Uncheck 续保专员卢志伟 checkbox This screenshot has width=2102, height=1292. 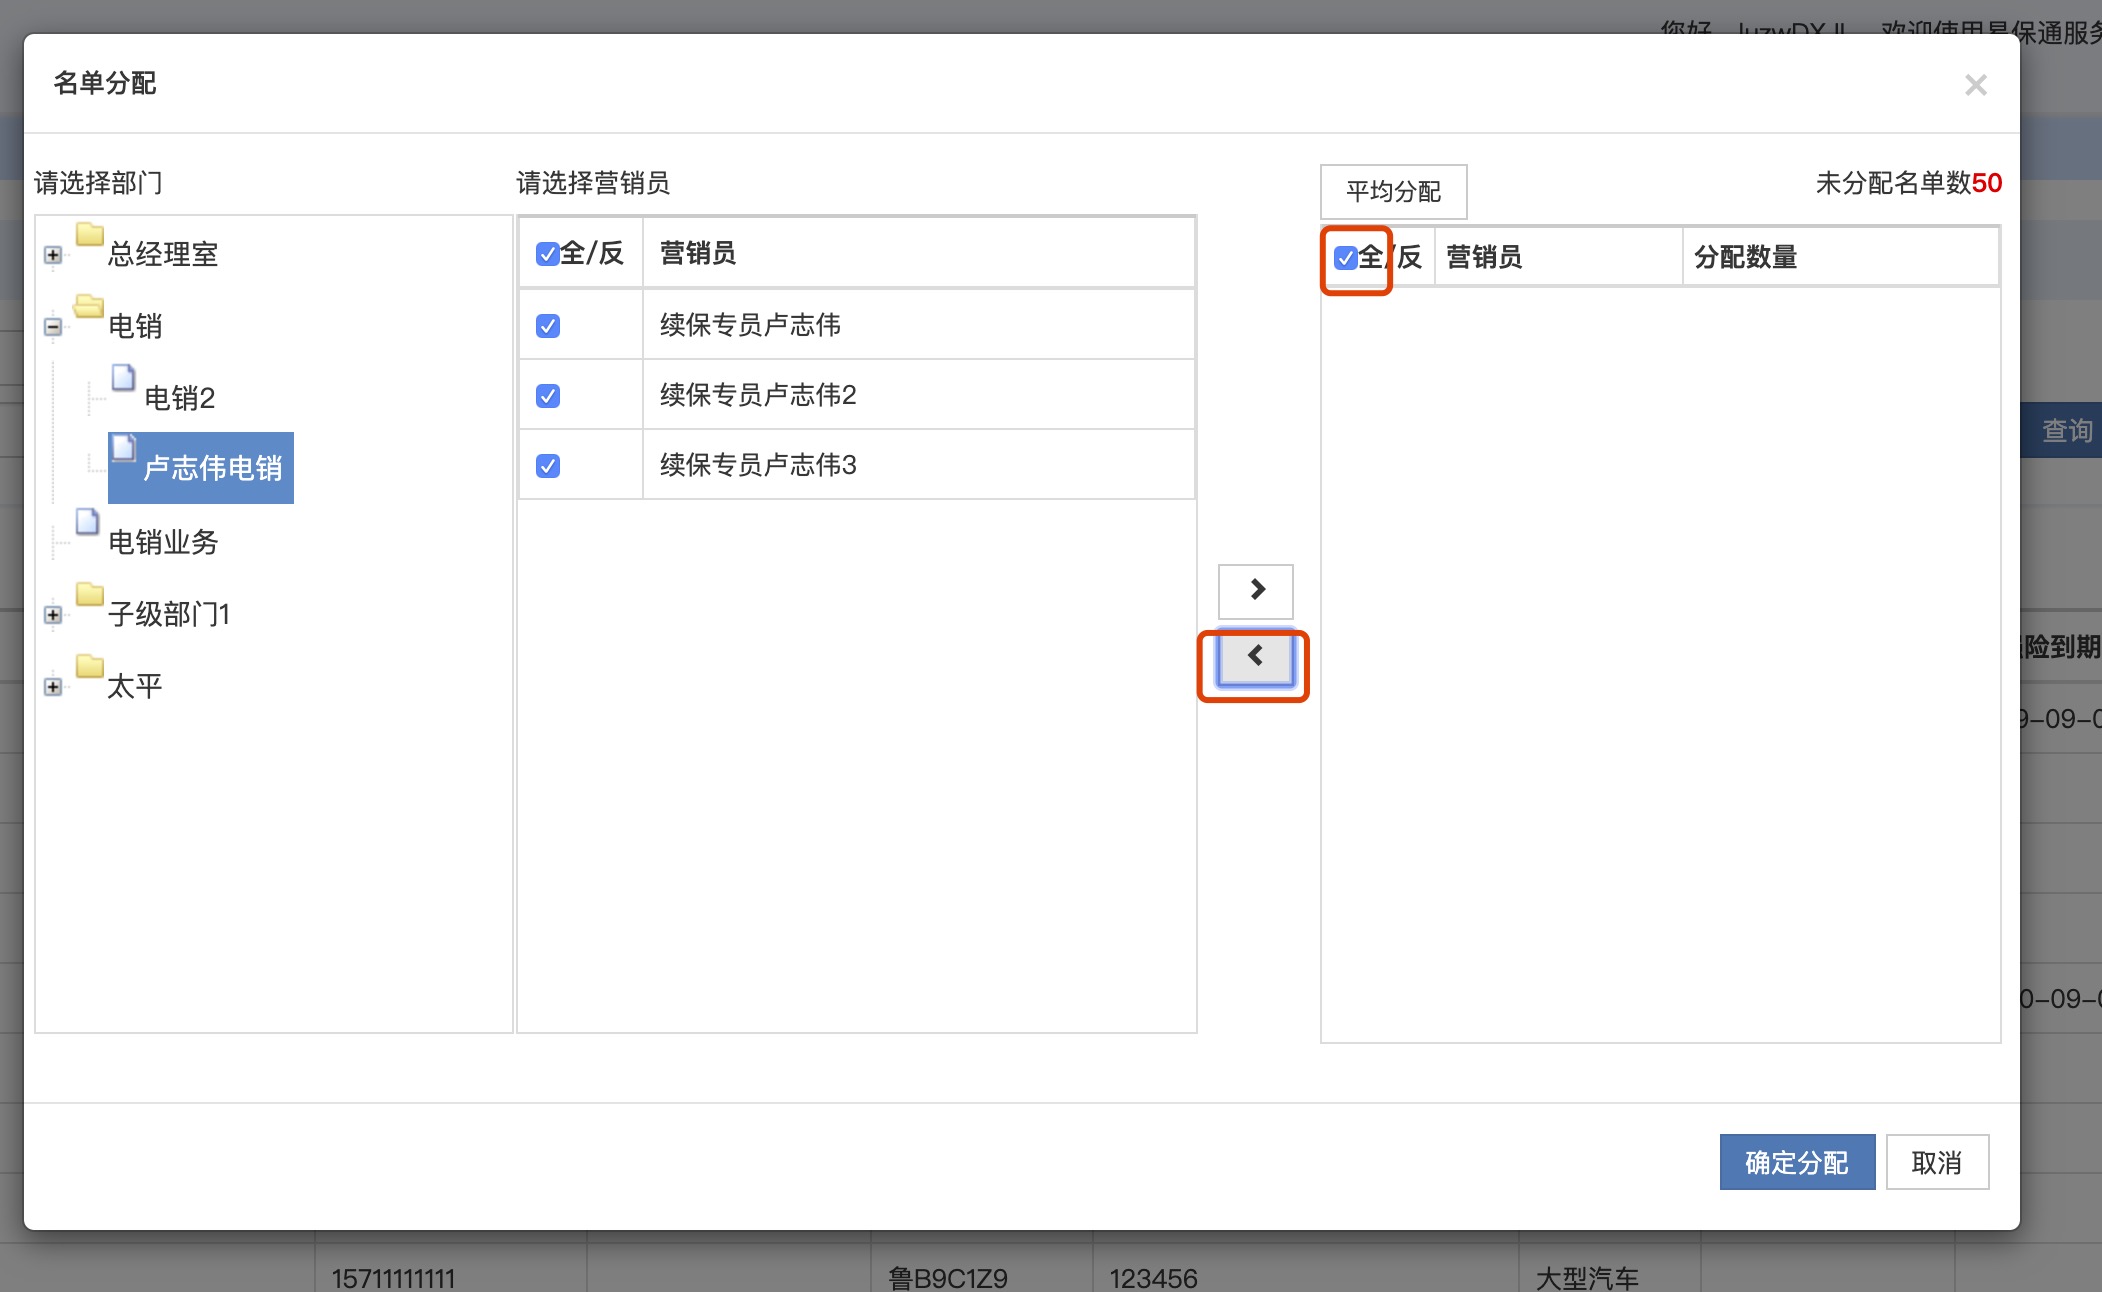point(548,326)
